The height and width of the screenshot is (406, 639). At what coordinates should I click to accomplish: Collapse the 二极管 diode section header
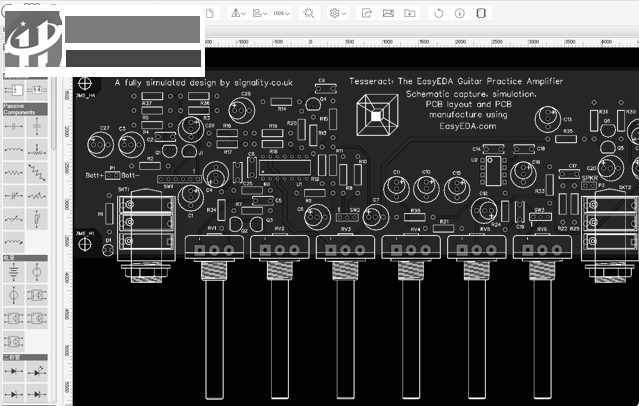(25, 357)
